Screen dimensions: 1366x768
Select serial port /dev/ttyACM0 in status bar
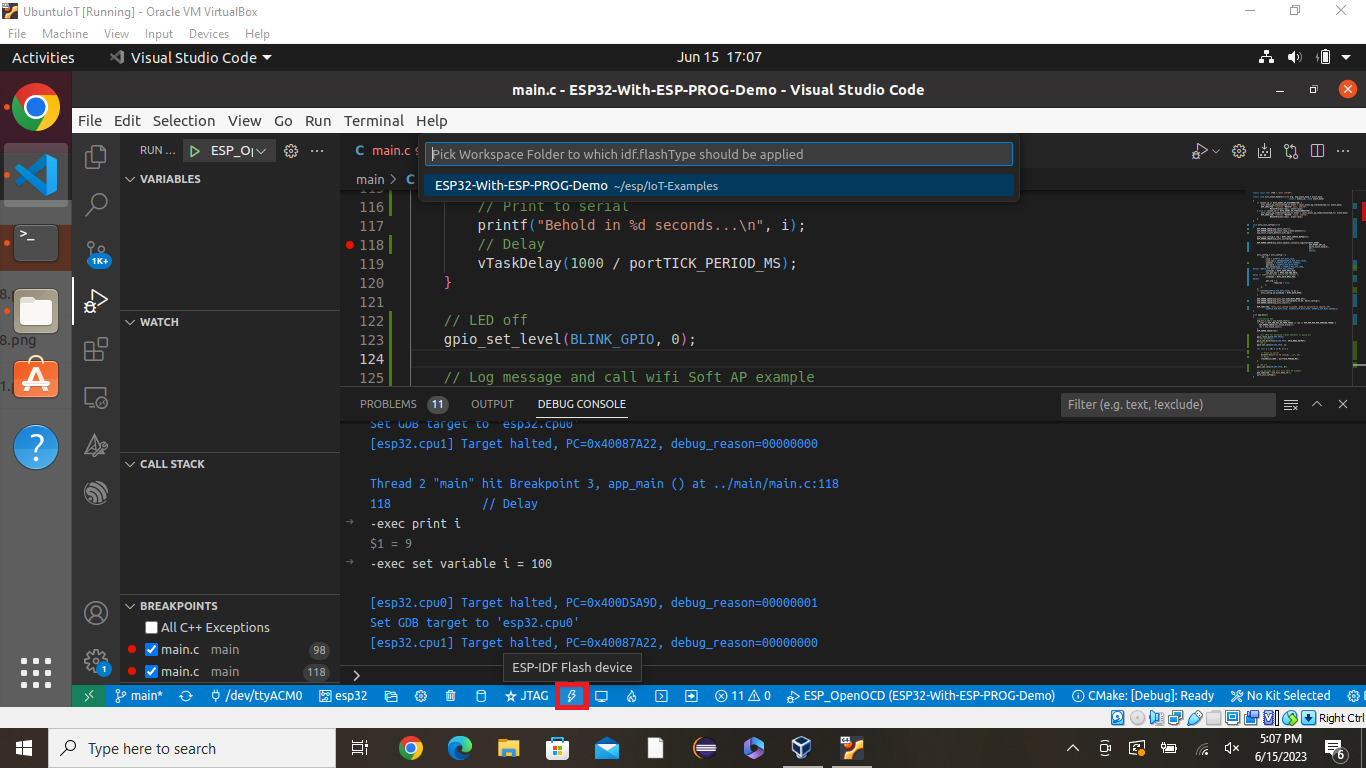(257, 696)
